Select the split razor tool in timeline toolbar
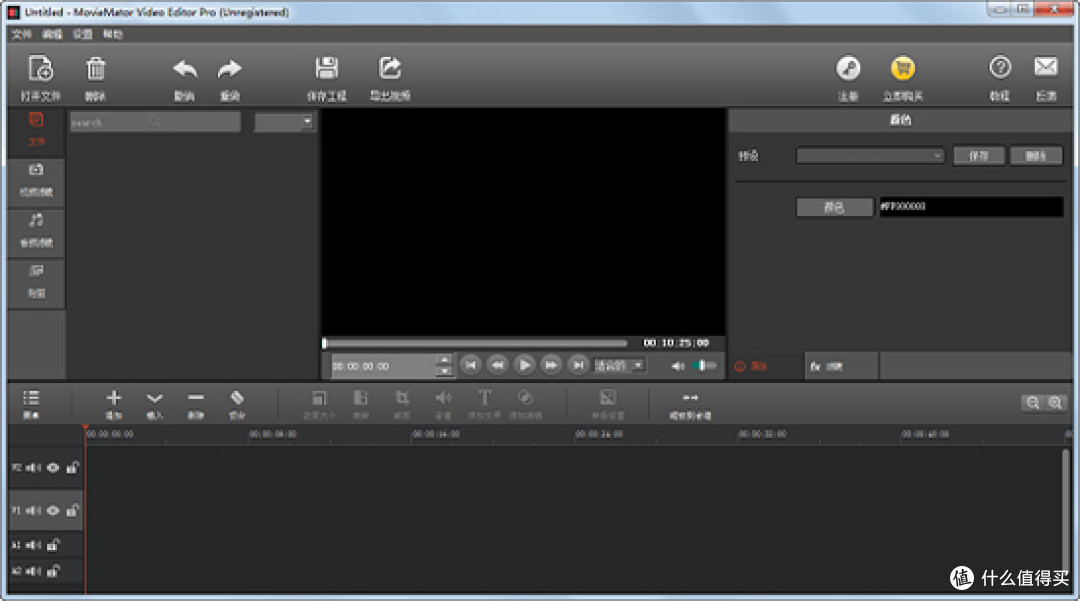 click(237, 398)
